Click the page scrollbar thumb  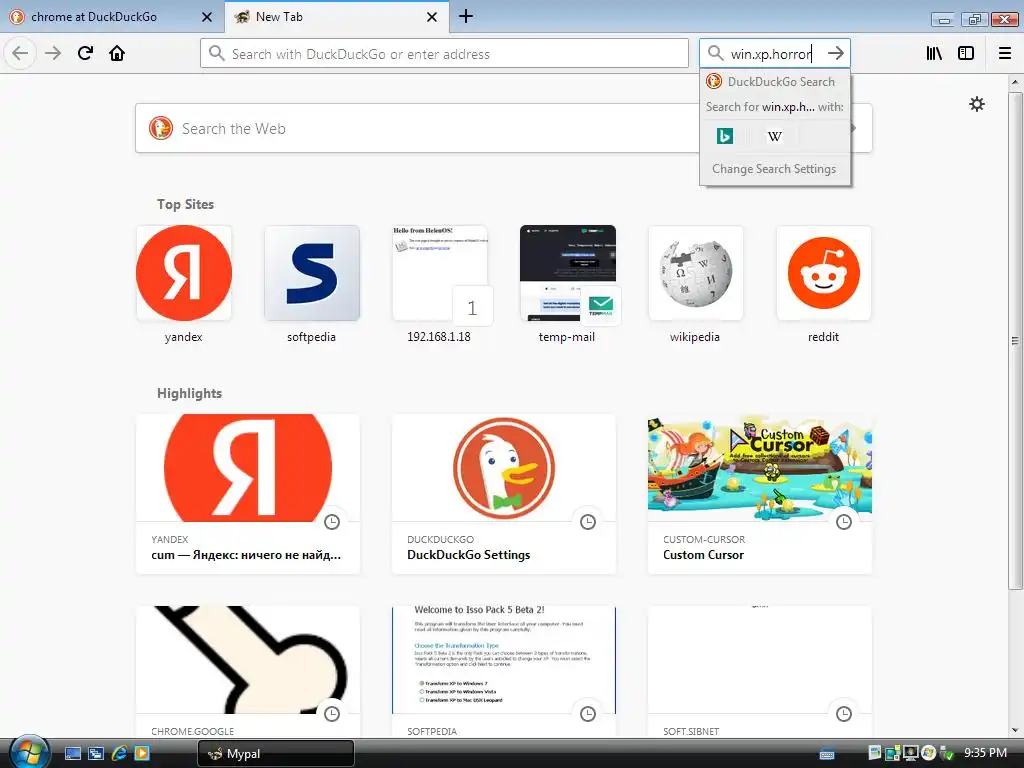click(1015, 340)
